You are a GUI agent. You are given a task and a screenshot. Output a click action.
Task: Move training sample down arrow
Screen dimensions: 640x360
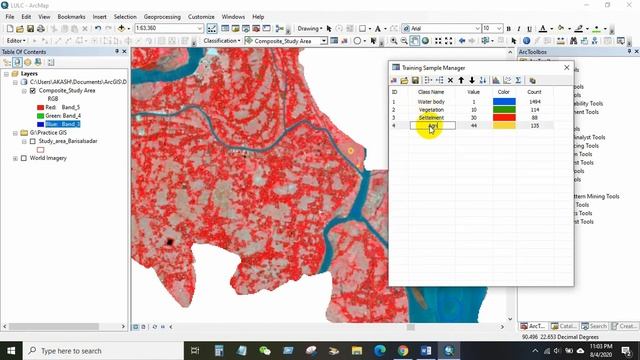pyautogui.click(x=472, y=80)
